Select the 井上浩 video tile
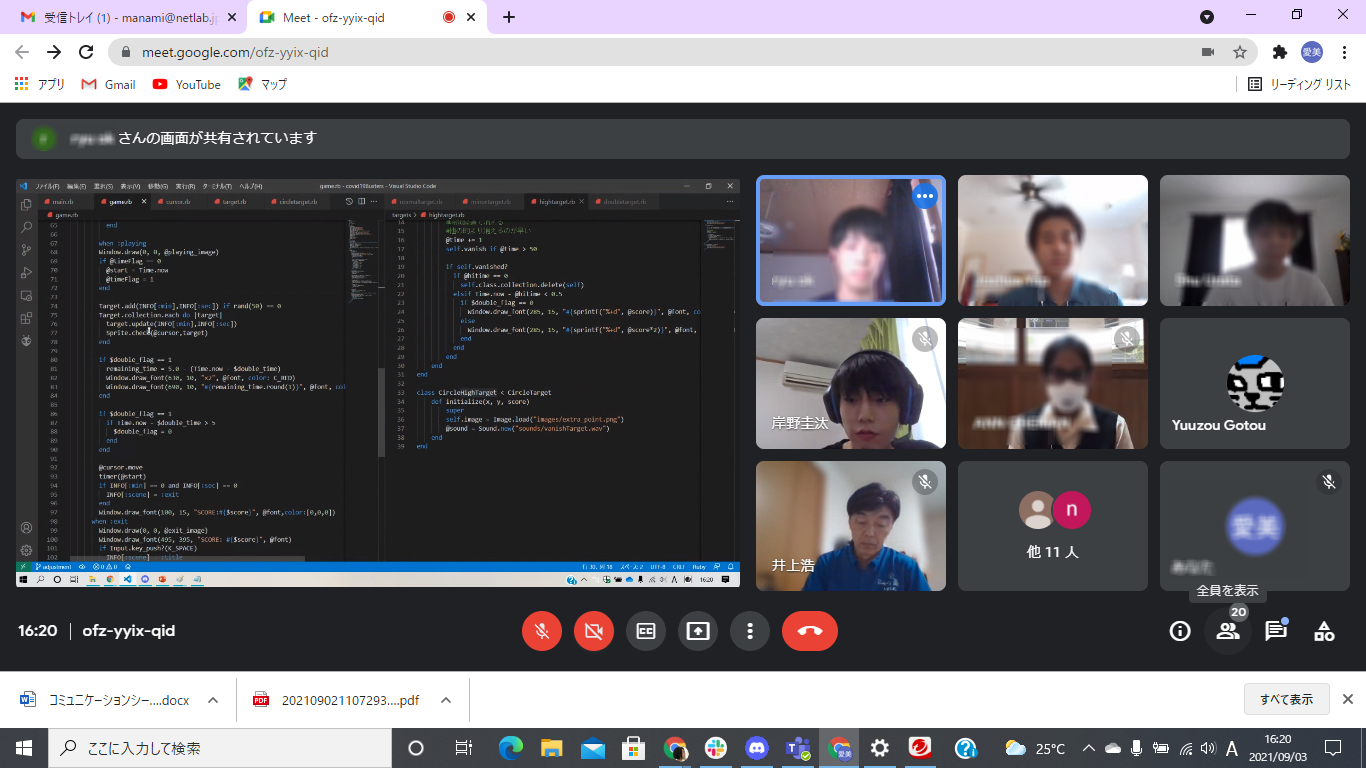 pyautogui.click(x=850, y=526)
